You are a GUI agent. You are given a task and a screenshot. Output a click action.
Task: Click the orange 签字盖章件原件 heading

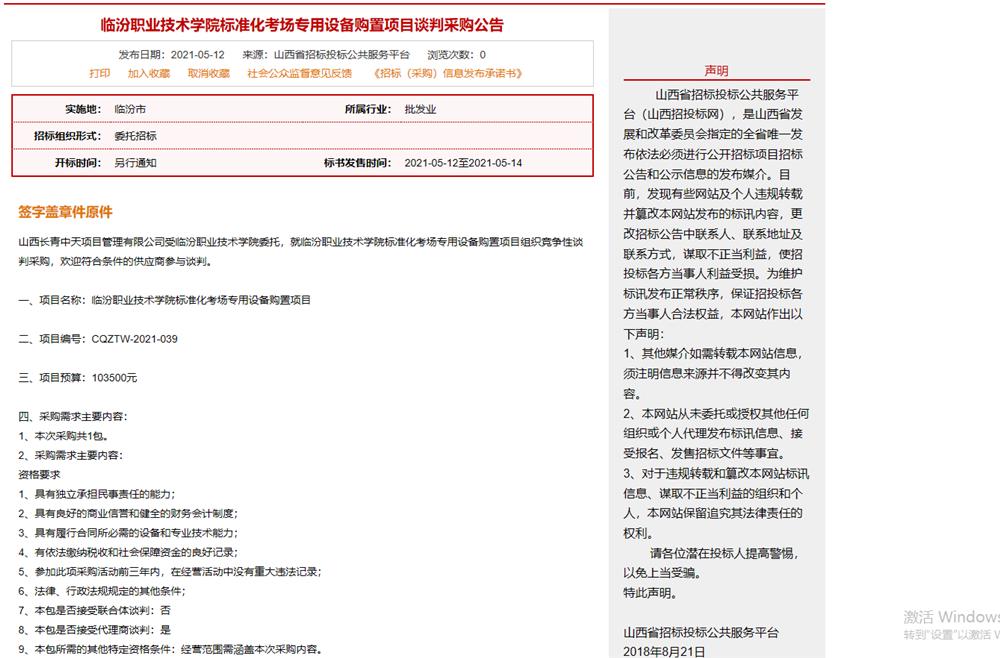pos(65,212)
